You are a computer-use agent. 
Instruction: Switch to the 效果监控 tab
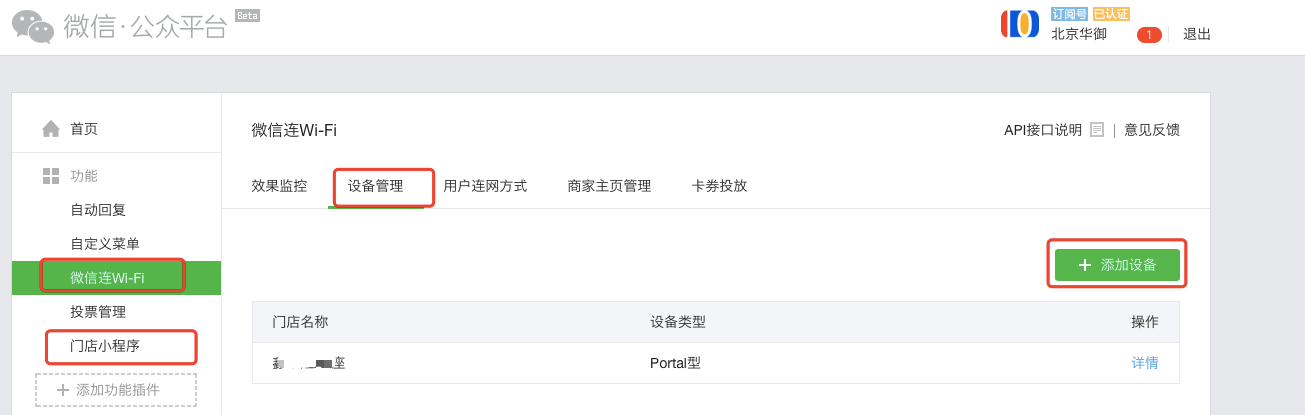[279, 186]
